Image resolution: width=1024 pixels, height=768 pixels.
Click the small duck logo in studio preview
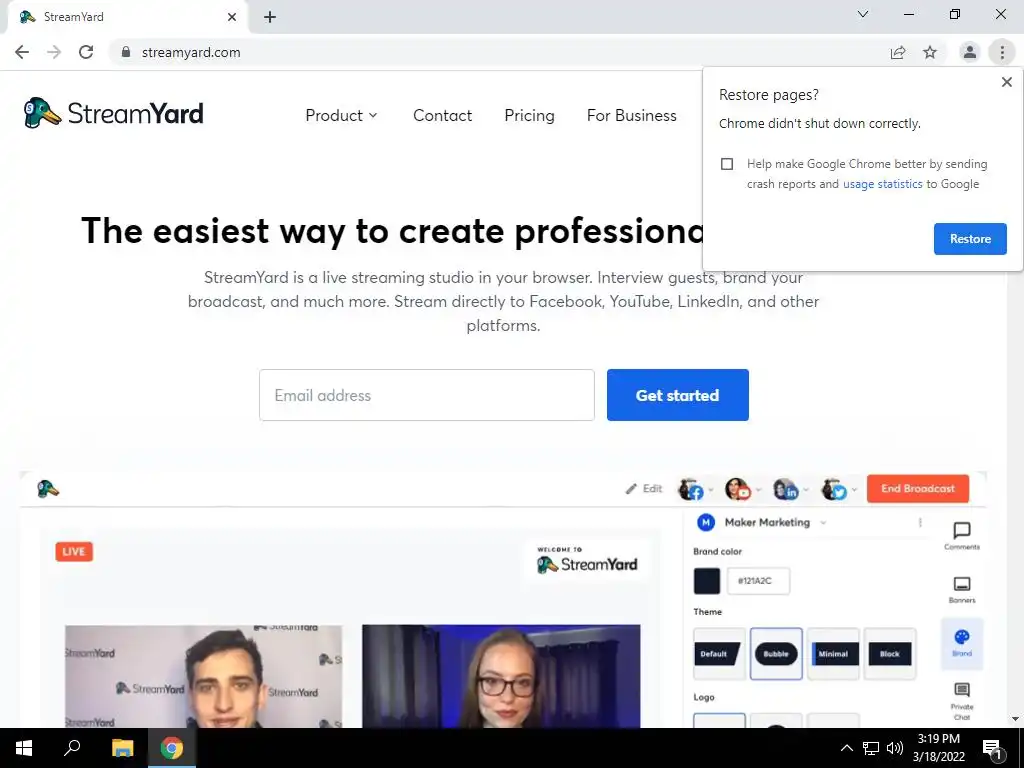pos(48,489)
